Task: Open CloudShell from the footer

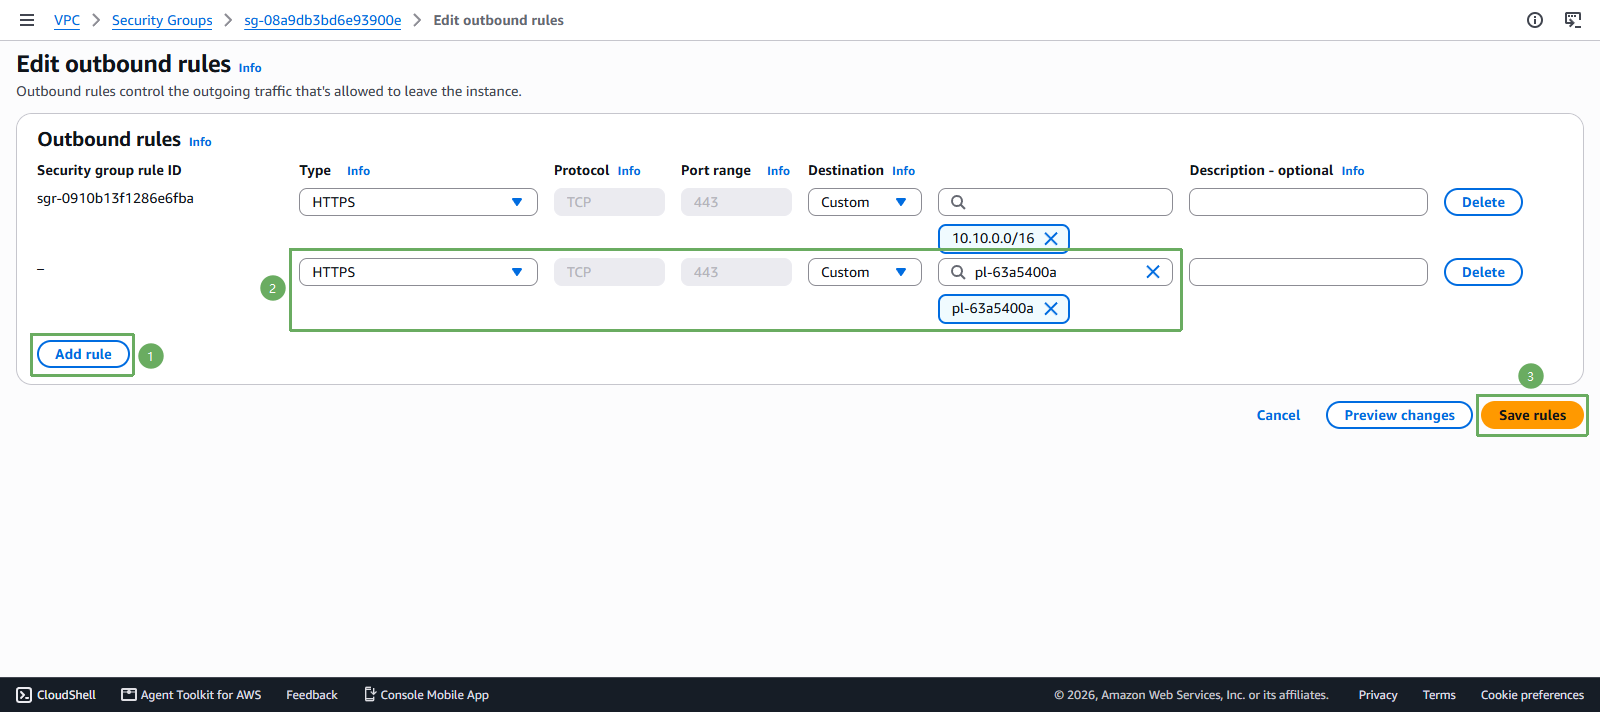Action: (56, 695)
